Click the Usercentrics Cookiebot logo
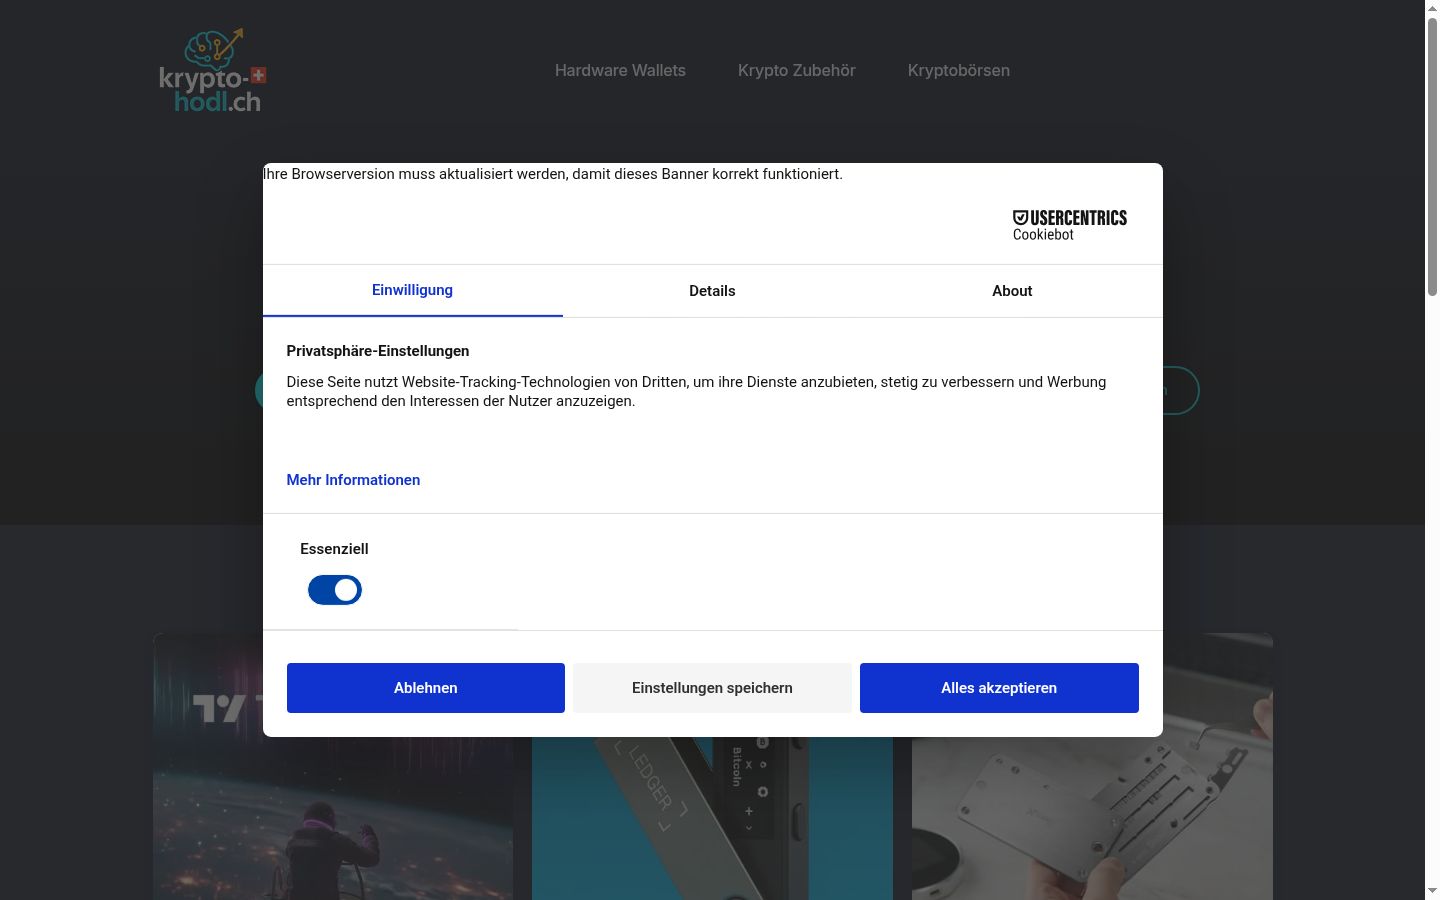The height and width of the screenshot is (900, 1440). (x=1069, y=225)
